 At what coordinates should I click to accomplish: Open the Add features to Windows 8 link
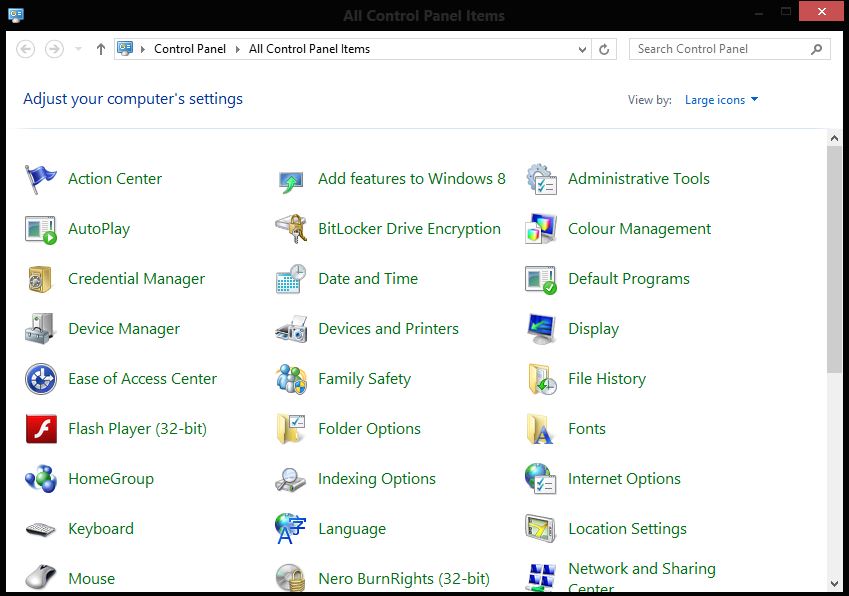(412, 179)
